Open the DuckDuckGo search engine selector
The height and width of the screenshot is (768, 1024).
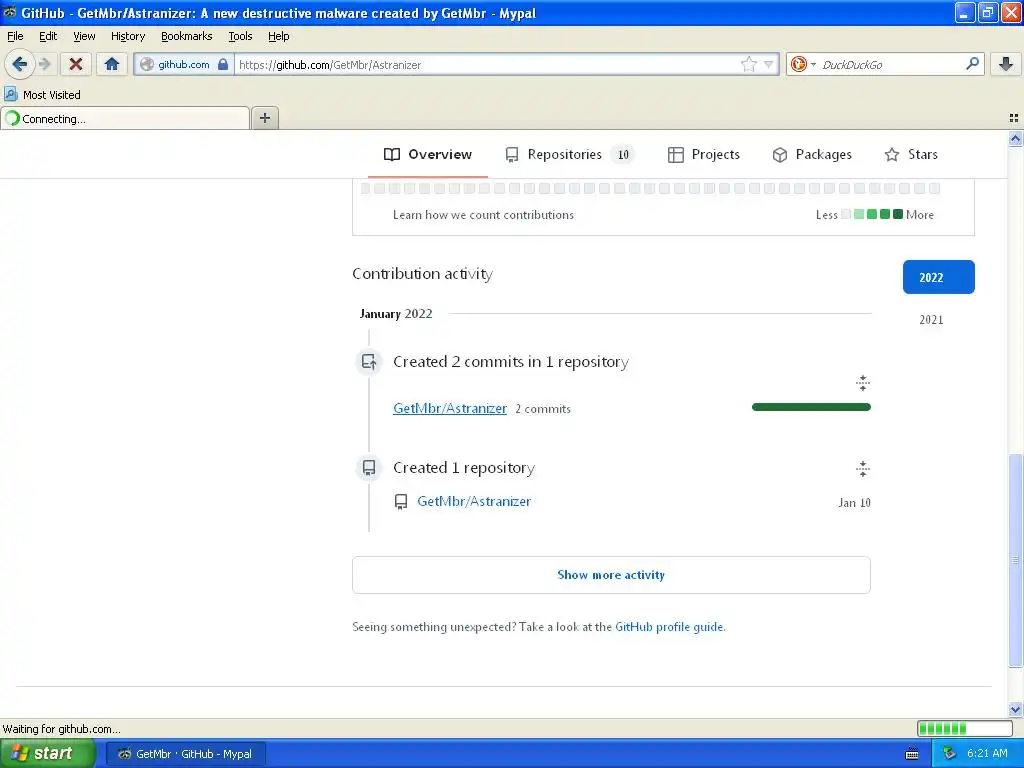point(803,64)
